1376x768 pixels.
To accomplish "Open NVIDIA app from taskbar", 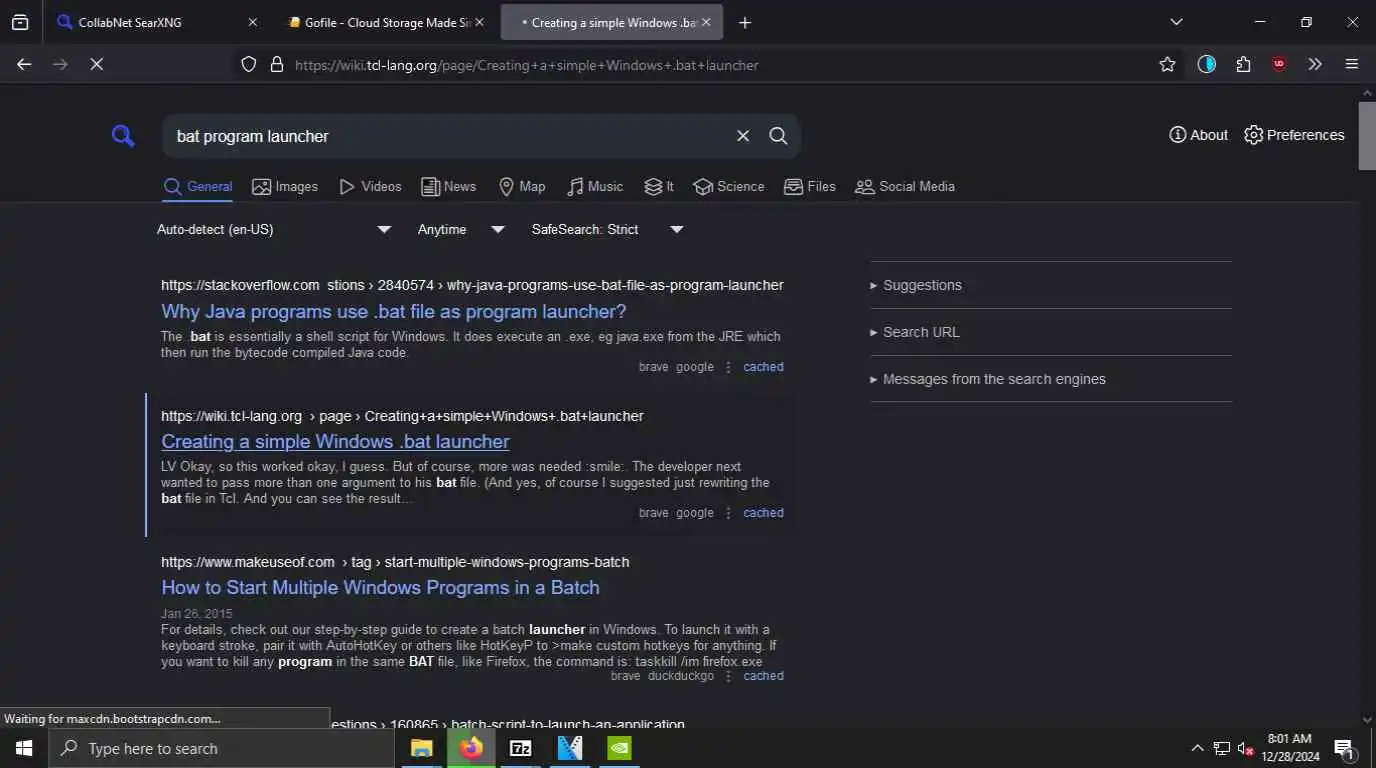I will 619,748.
